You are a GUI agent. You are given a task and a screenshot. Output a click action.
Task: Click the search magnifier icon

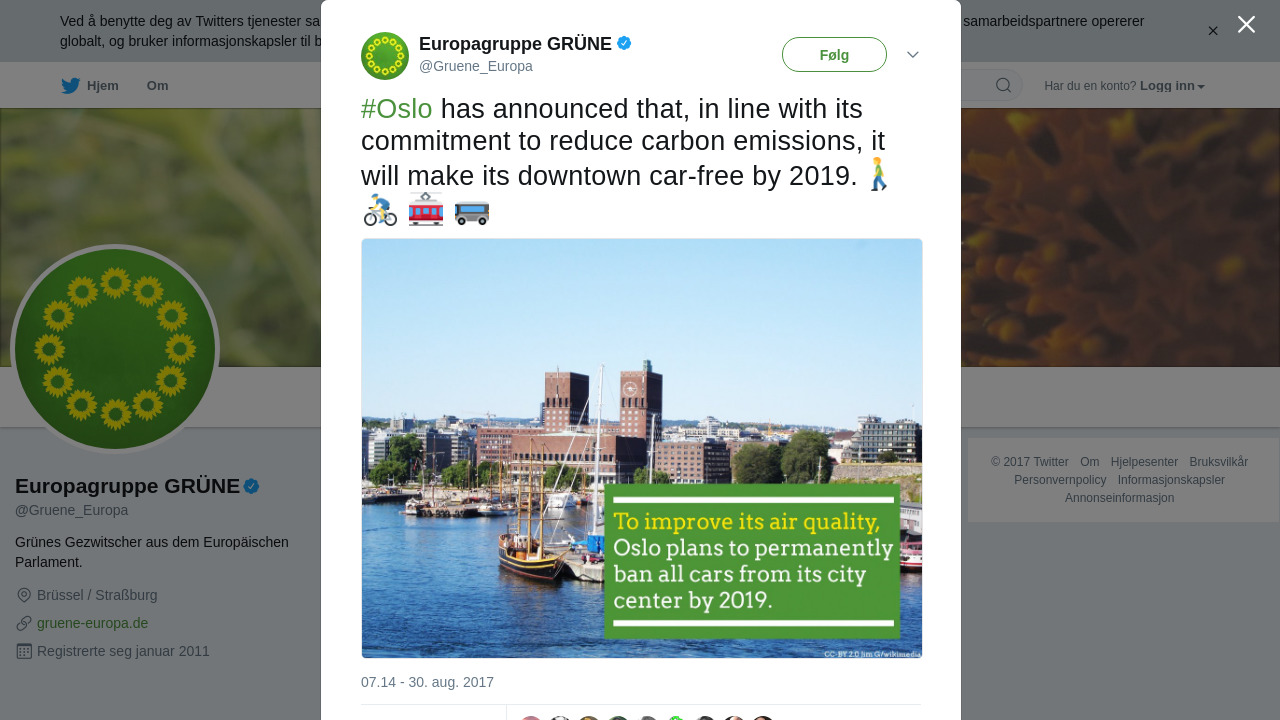(x=1003, y=86)
